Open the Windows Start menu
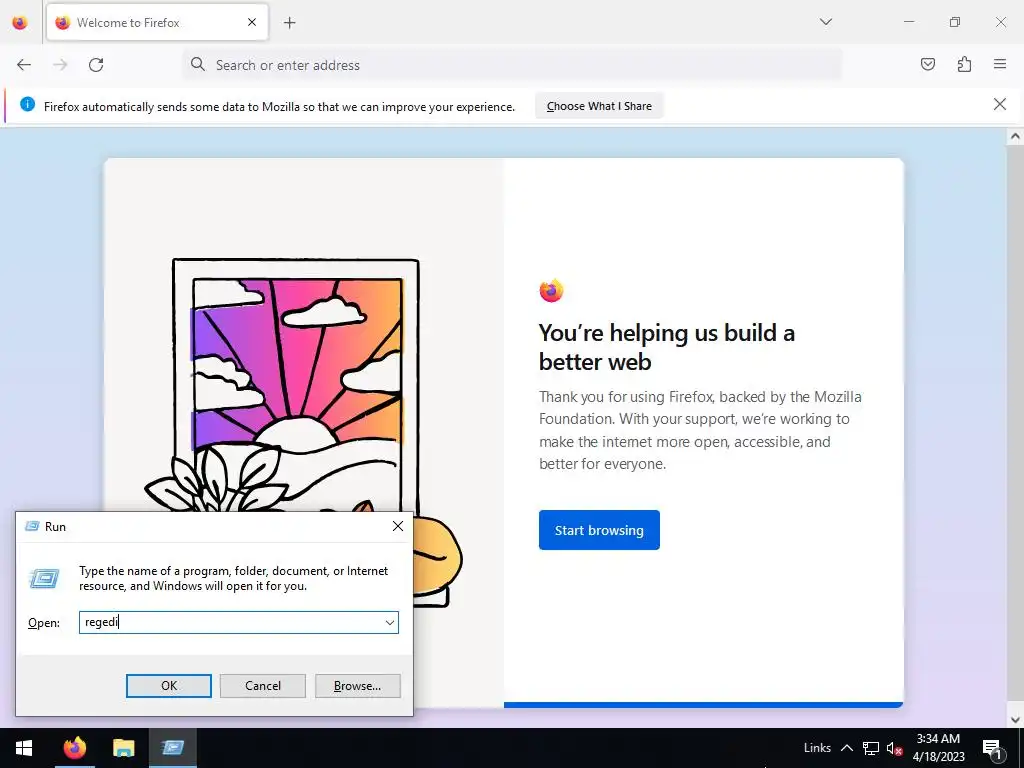The height and width of the screenshot is (768, 1024). click(x=24, y=748)
